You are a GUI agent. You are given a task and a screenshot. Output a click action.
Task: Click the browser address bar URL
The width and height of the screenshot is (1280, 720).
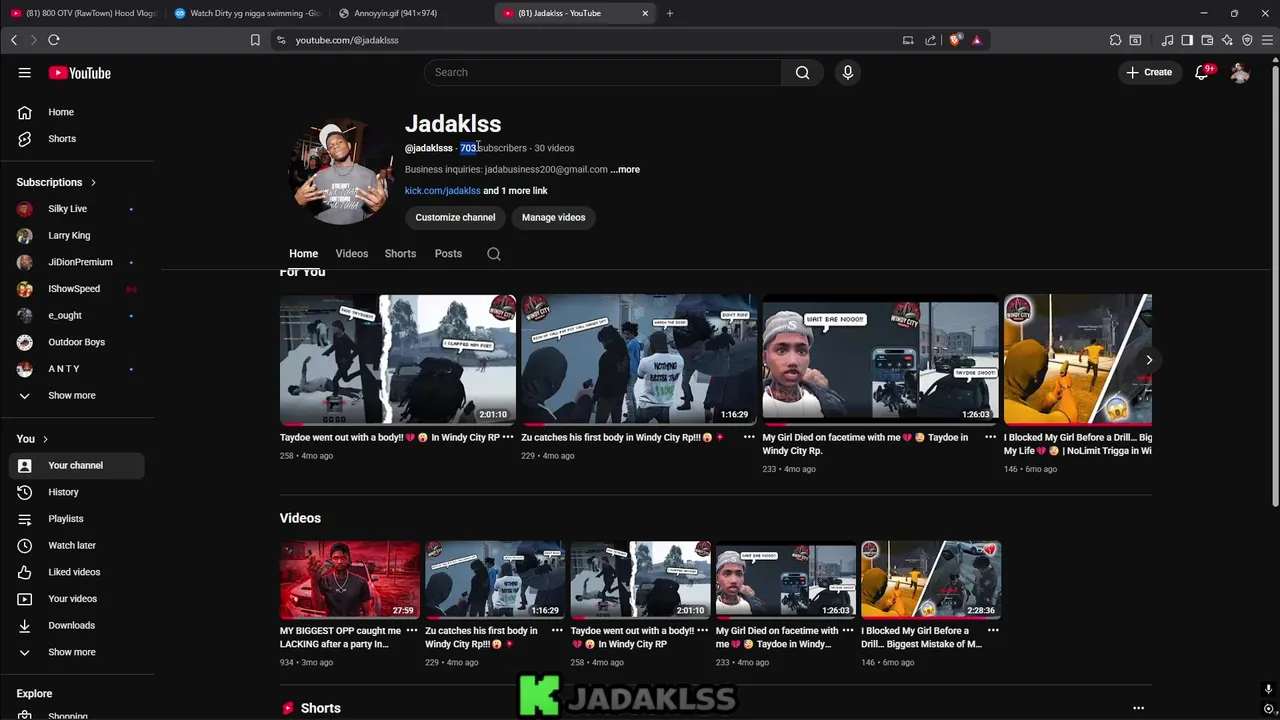coord(347,40)
